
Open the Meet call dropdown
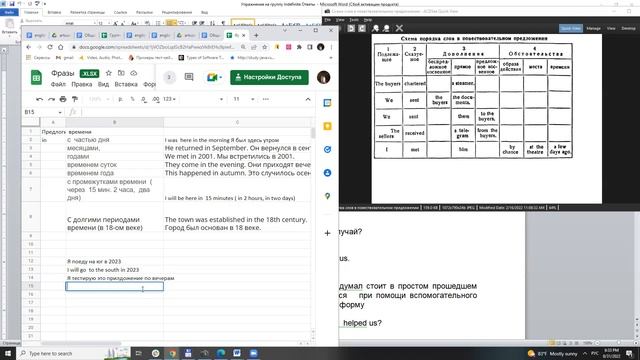(x=221, y=77)
